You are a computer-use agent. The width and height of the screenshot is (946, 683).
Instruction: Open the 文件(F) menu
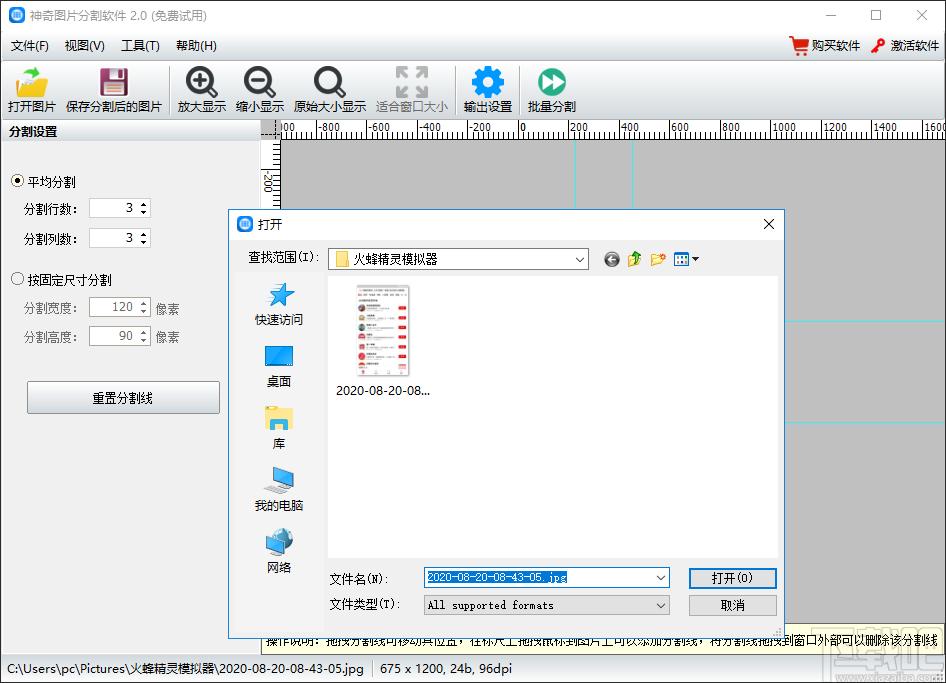pyautogui.click(x=30, y=46)
